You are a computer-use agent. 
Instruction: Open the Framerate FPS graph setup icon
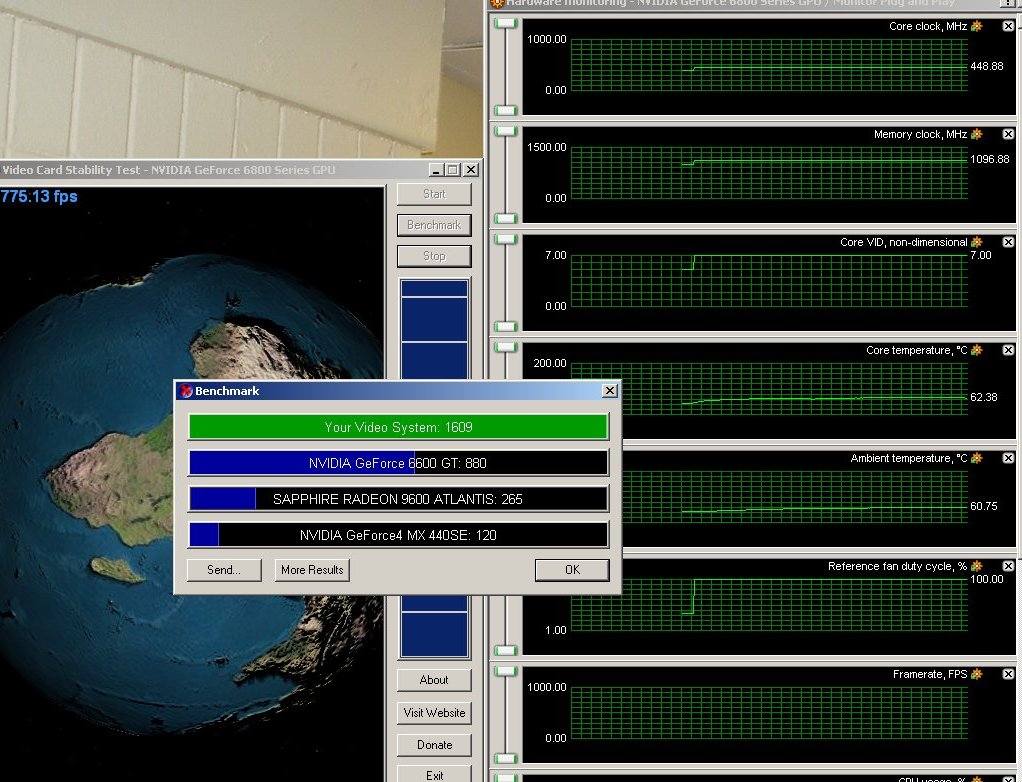pos(976,674)
